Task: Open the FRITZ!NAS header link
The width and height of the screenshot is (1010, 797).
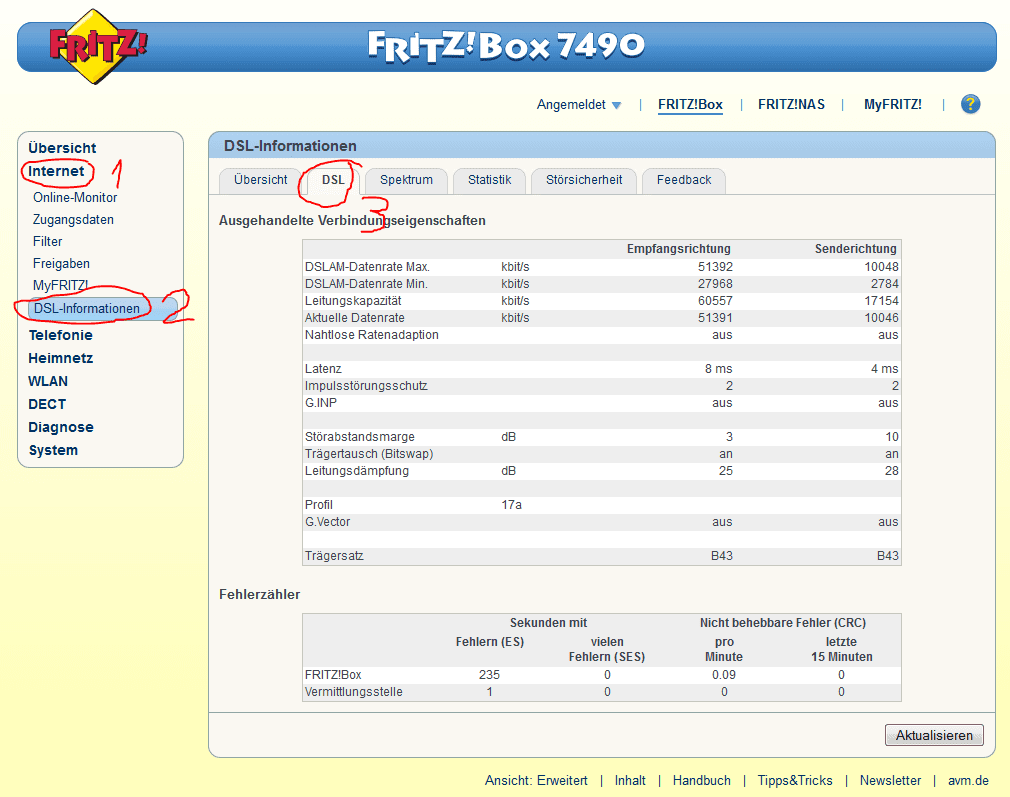Action: (x=791, y=104)
